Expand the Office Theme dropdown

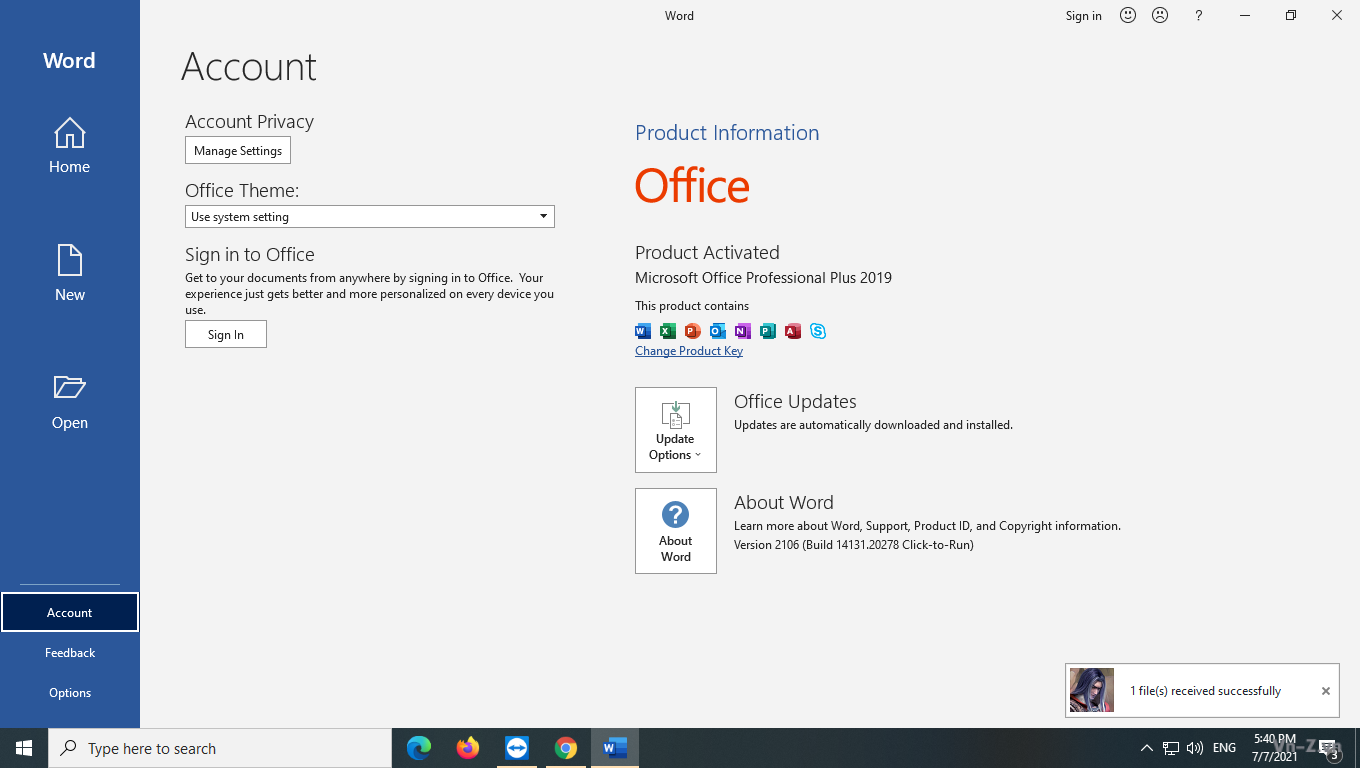coord(543,217)
